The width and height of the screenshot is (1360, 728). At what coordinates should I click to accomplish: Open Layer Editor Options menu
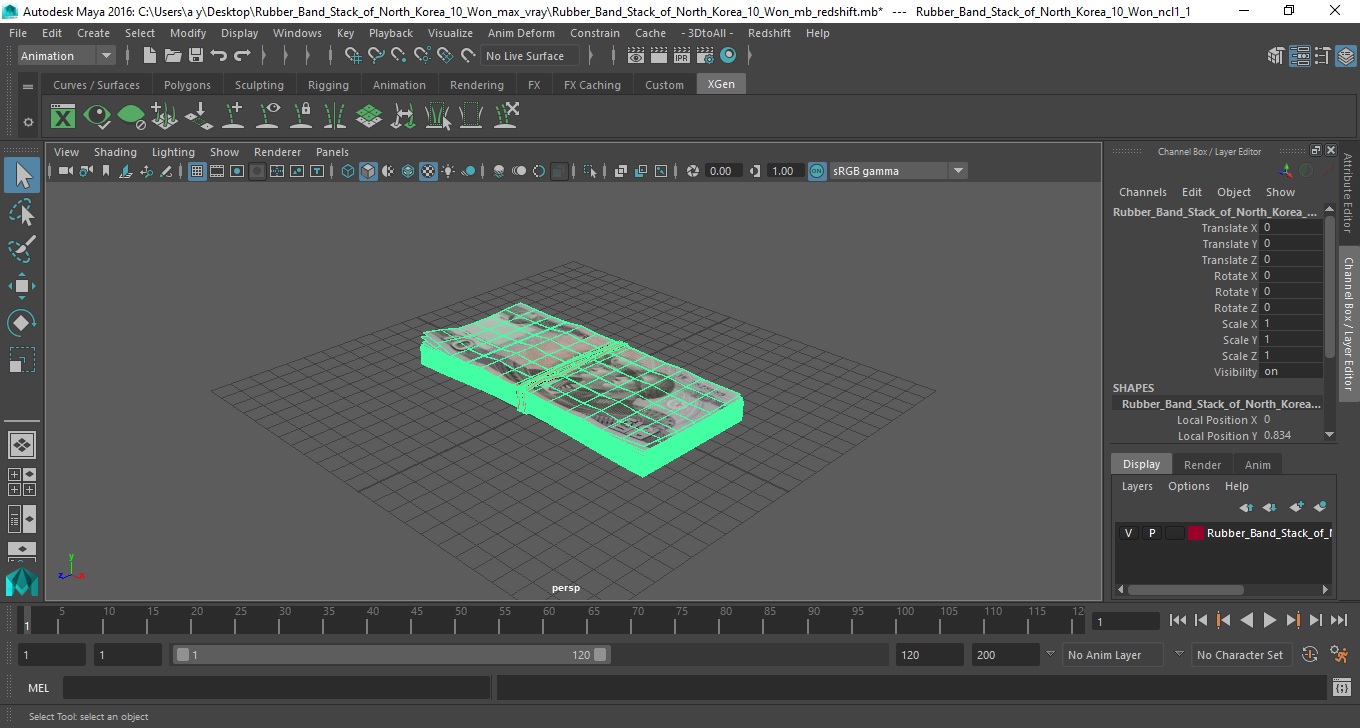point(1189,486)
